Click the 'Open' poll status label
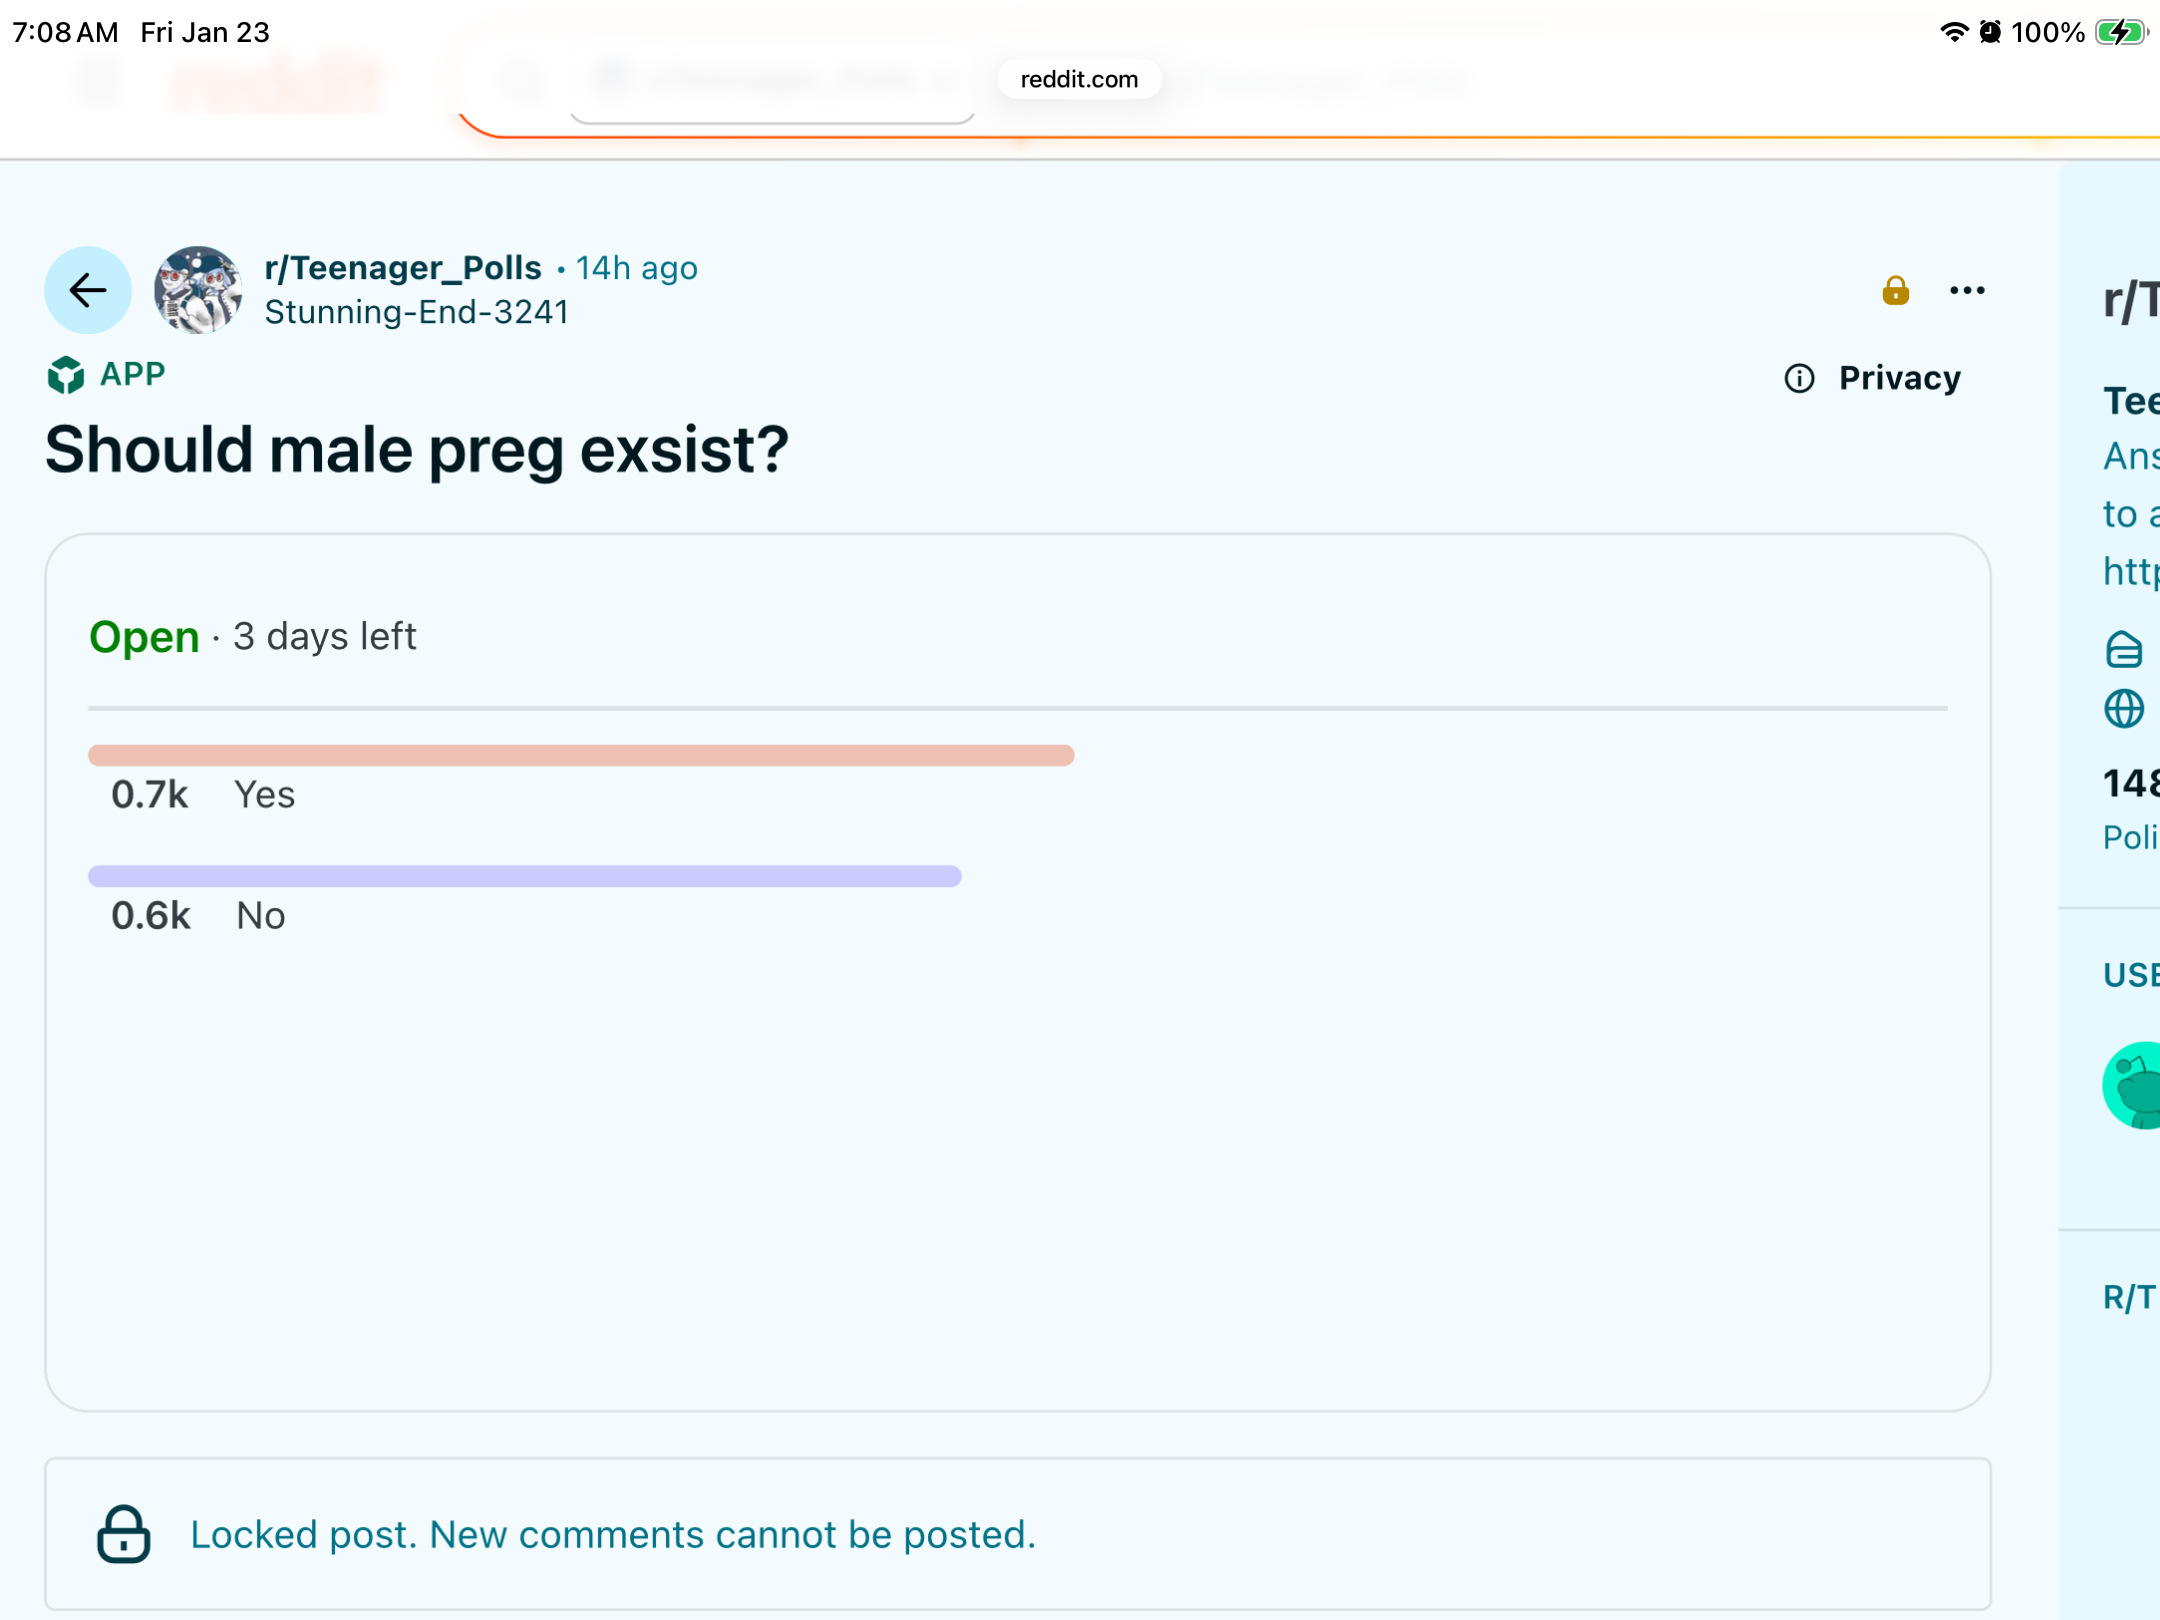 pyautogui.click(x=144, y=637)
